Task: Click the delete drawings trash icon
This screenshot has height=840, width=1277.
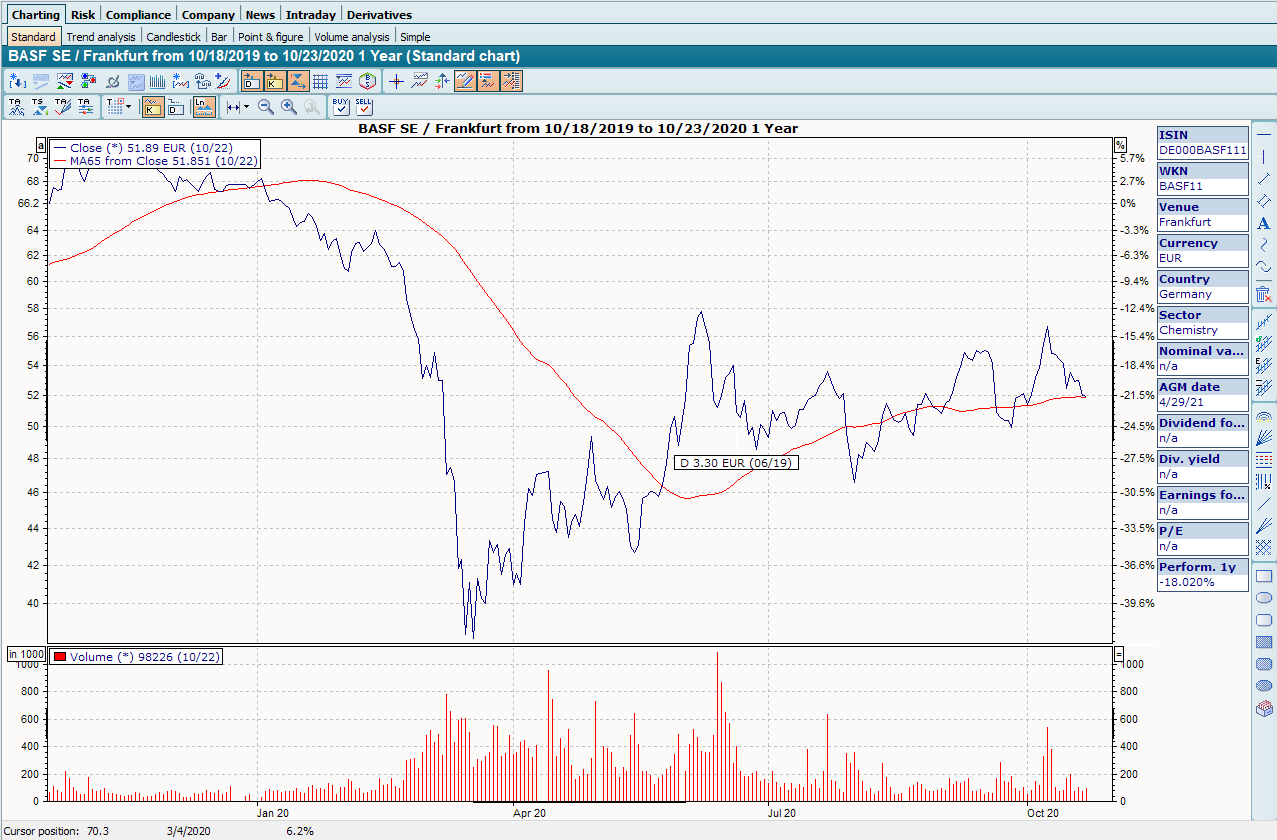Action: [x=1264, y=294]
